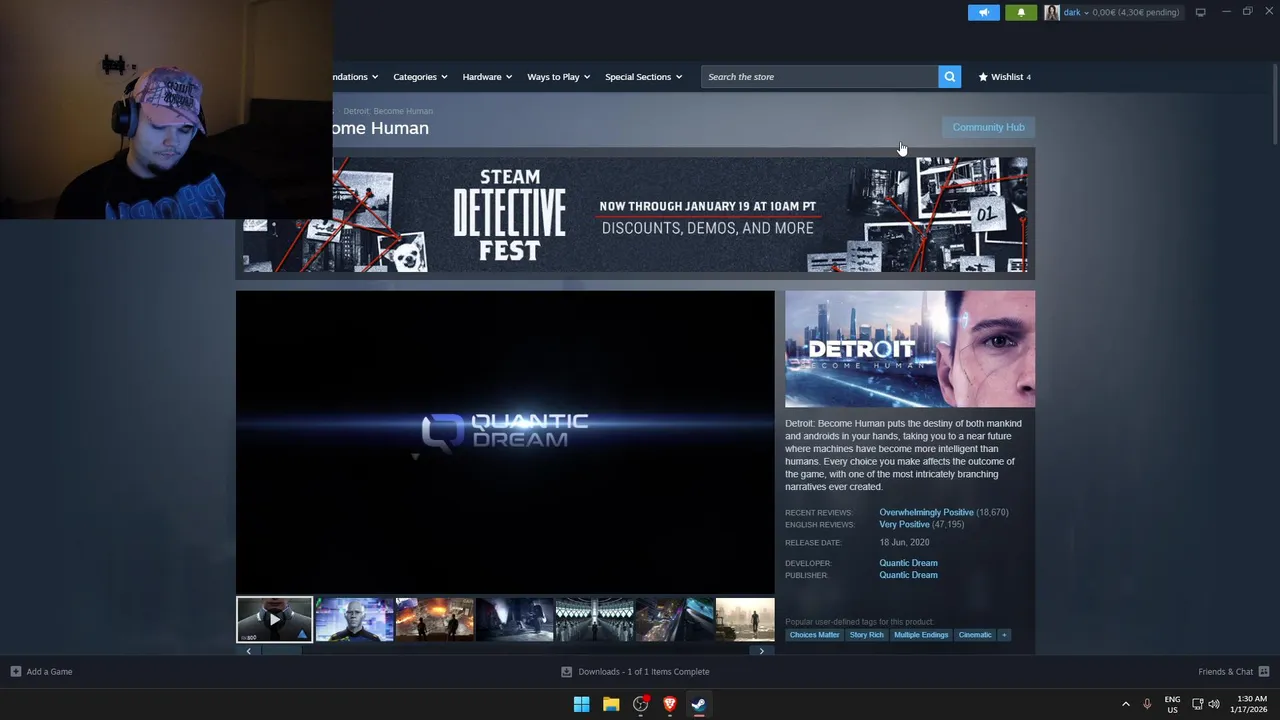Open the Windows Start menu
The image size is (1280, 720).
pos(581,704)
